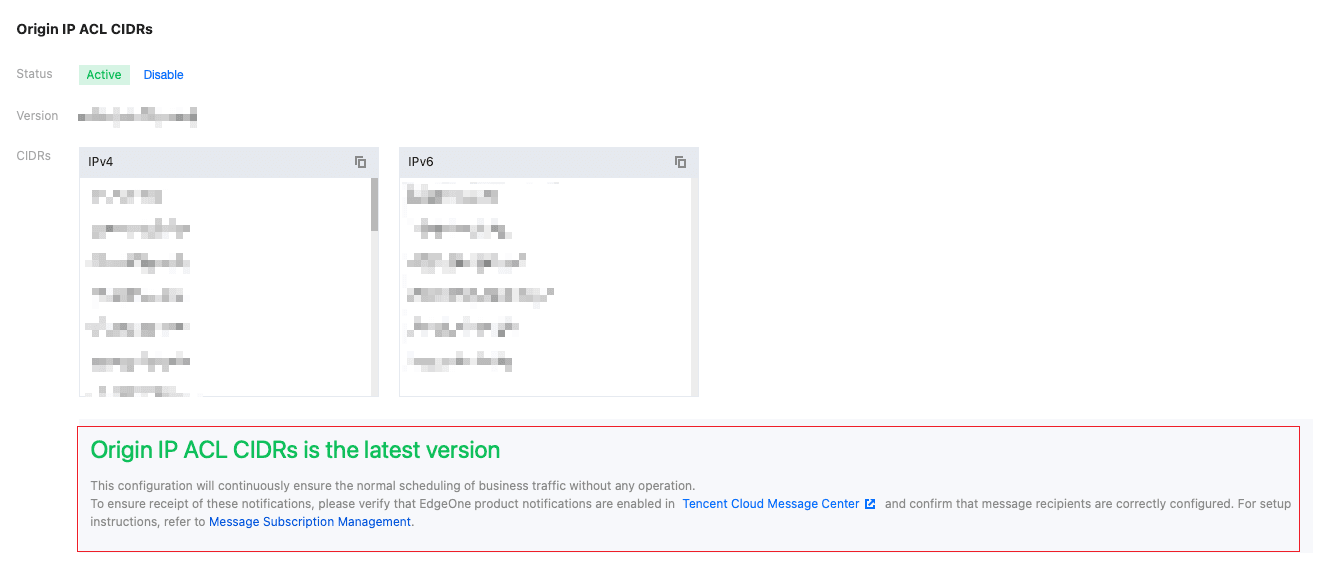
Task: Click the IPv4 list scrollbar thumb
Action: (x=375, y=204)
